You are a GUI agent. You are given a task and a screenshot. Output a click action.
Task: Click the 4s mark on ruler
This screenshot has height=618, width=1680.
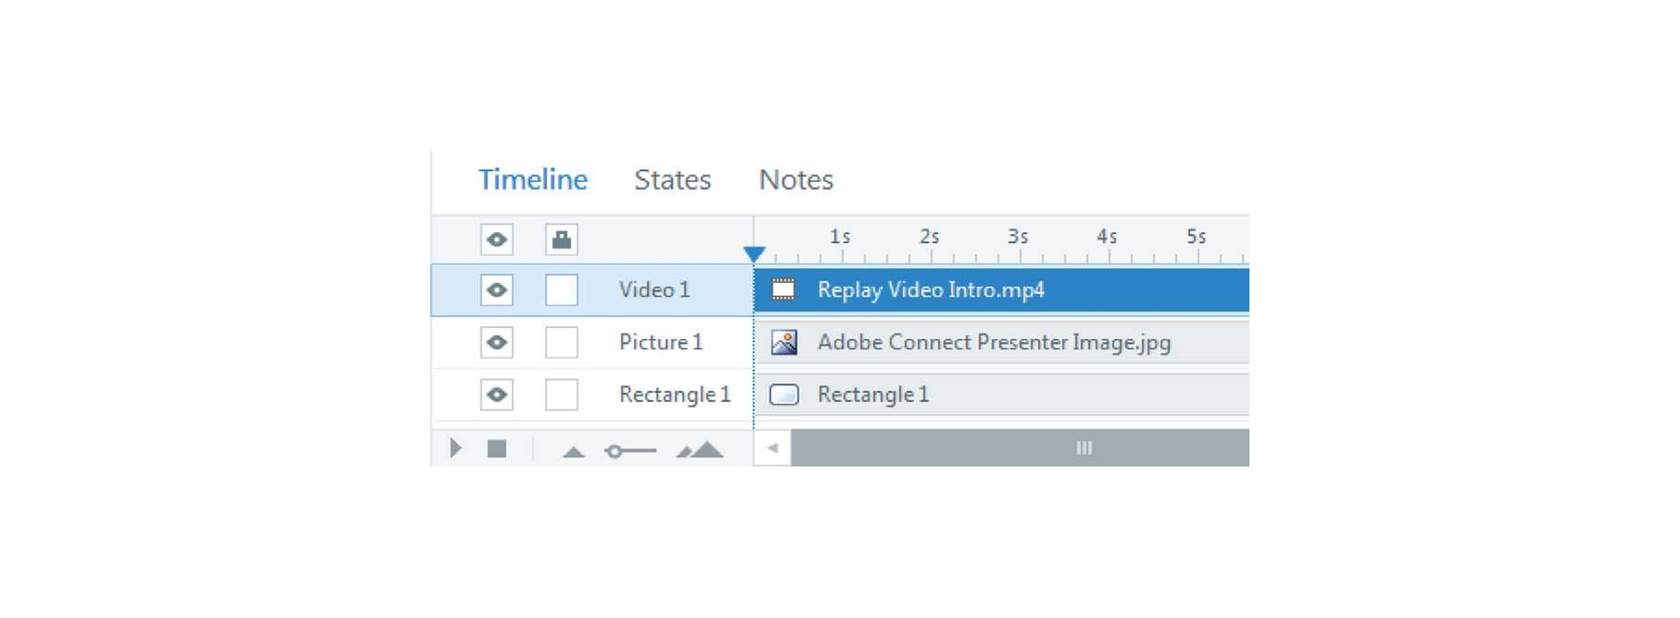[1107, 237]
